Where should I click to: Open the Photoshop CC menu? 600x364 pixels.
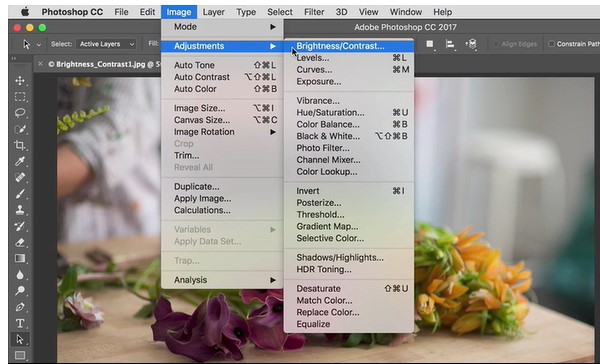(x=72, y=12)
